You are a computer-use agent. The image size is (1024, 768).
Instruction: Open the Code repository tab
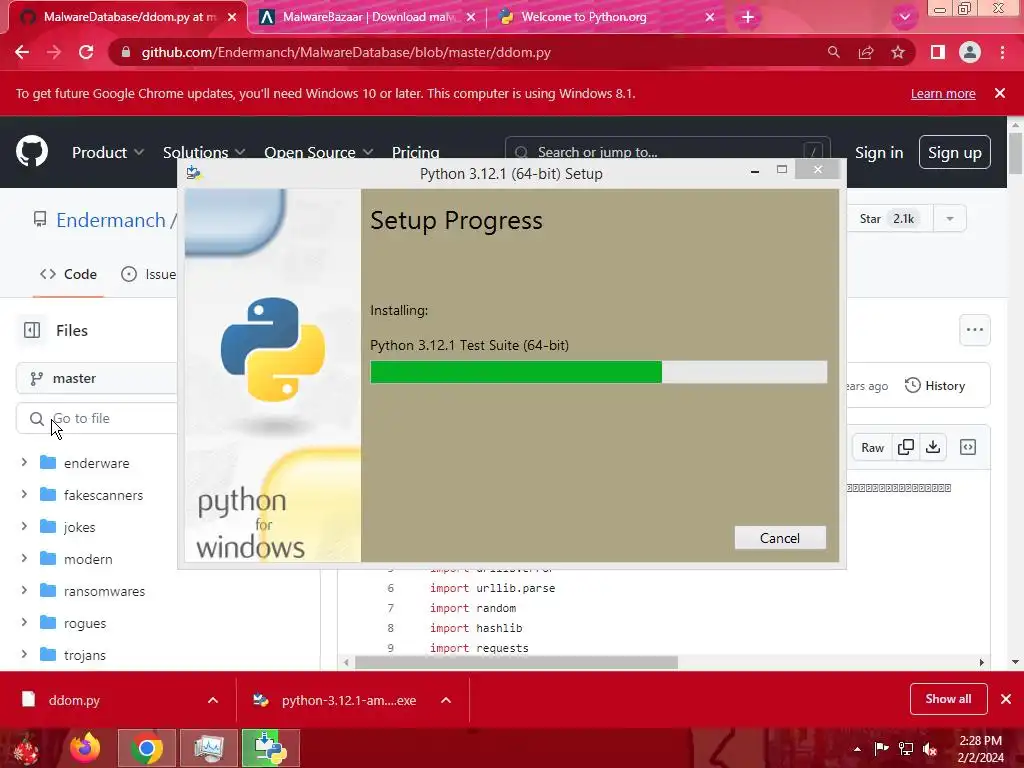[x=69, y=274]
